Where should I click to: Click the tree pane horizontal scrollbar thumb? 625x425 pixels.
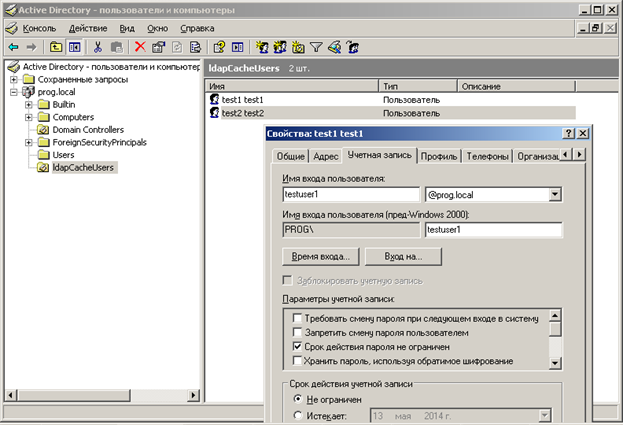tap(74, 395)
